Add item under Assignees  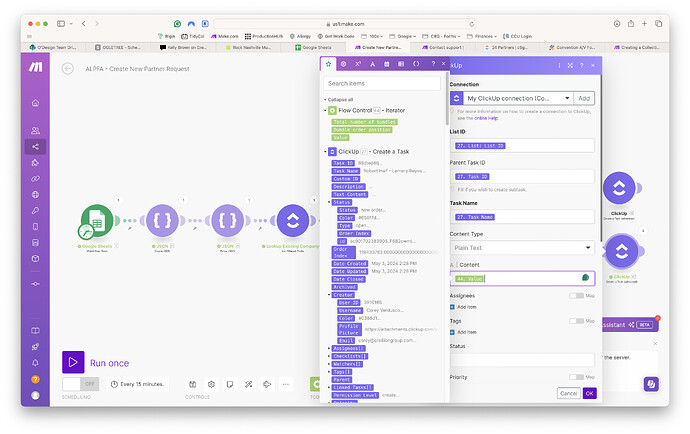pyautogui.click(x=463, y=307)
